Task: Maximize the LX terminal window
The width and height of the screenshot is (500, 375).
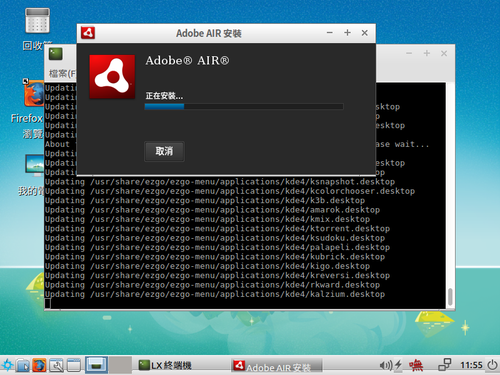Action: (427, 53)
